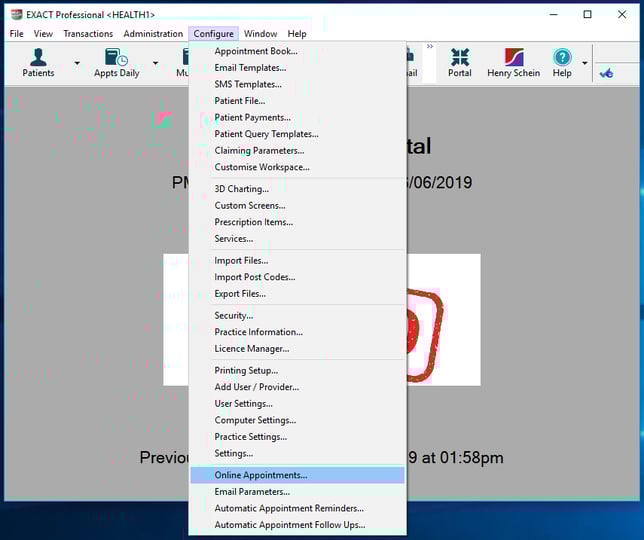The image size is (644, 540).
Task: Open the Patients toolbar icon
Action: 38,63
